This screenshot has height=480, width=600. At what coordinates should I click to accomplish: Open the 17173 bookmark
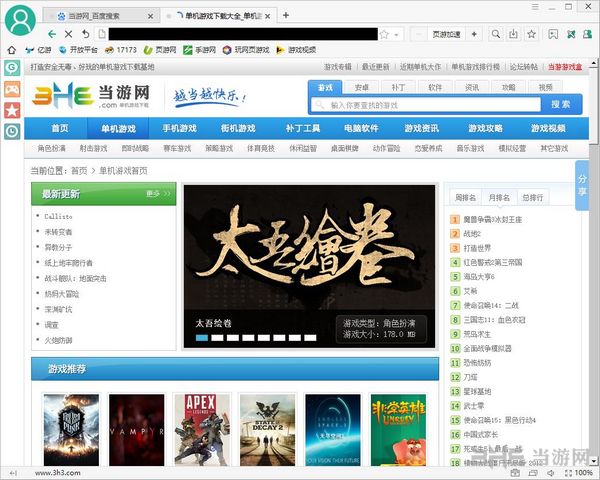tap(121, 50)
